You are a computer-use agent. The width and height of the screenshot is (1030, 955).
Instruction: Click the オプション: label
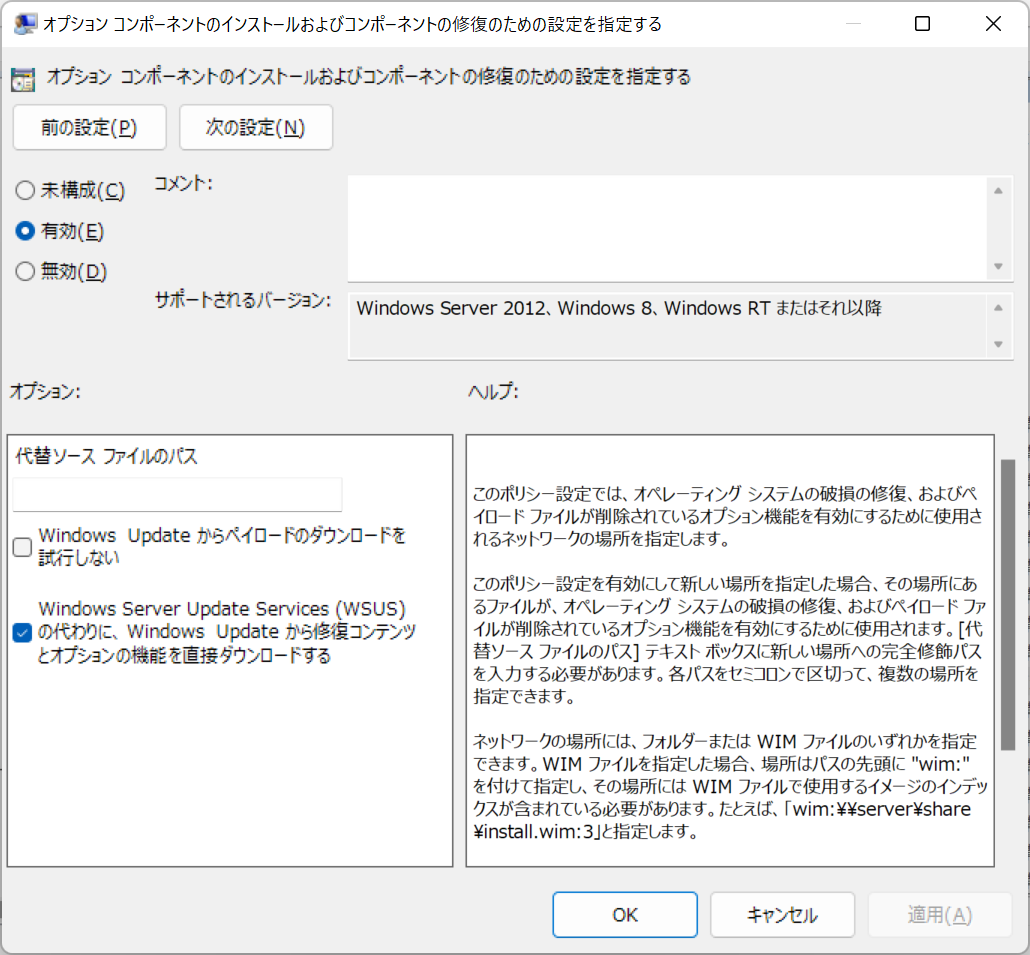[x=45, y=391]
